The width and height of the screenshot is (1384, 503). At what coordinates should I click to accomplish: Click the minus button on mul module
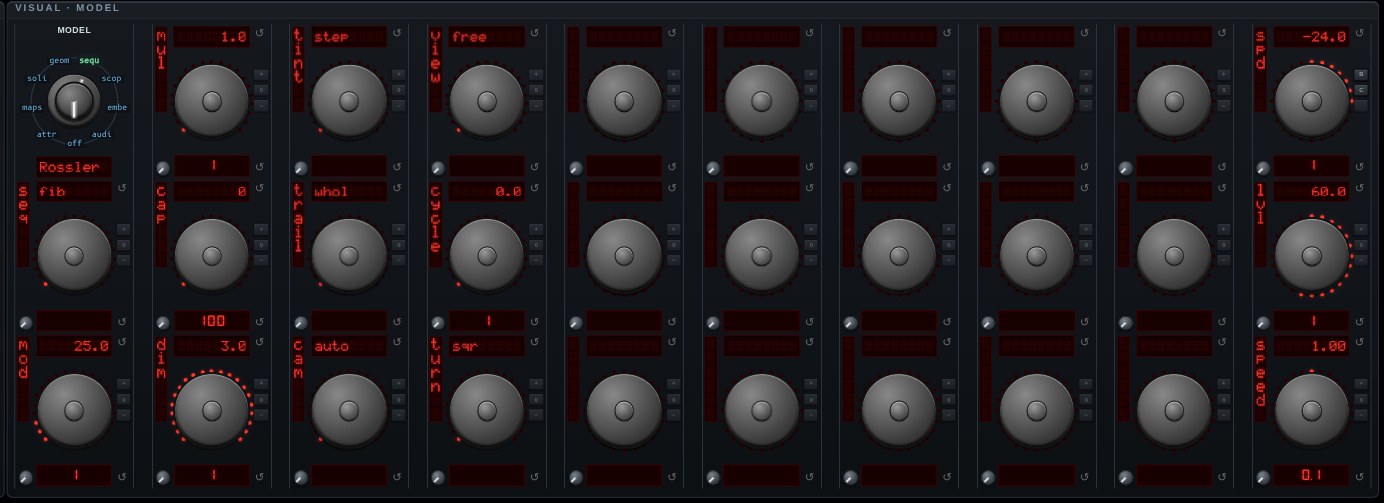click(x=260, y=104)
